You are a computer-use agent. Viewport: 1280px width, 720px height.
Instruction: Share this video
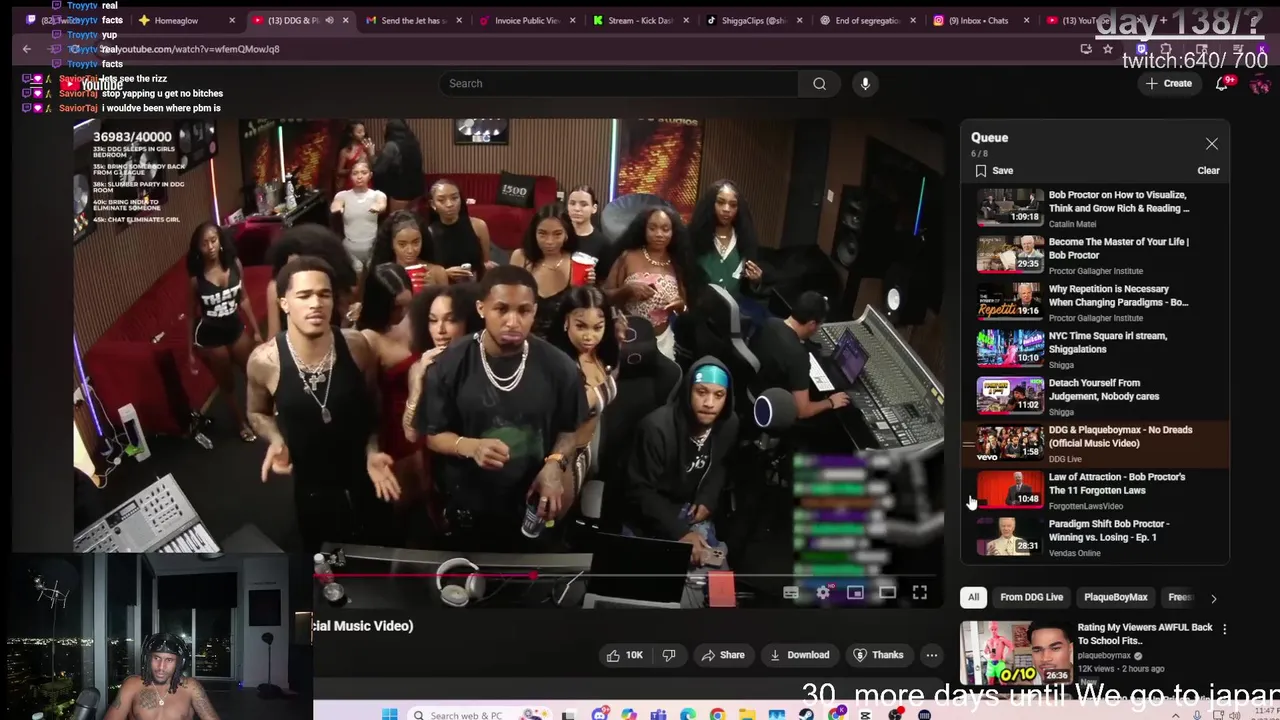point(723,655)
